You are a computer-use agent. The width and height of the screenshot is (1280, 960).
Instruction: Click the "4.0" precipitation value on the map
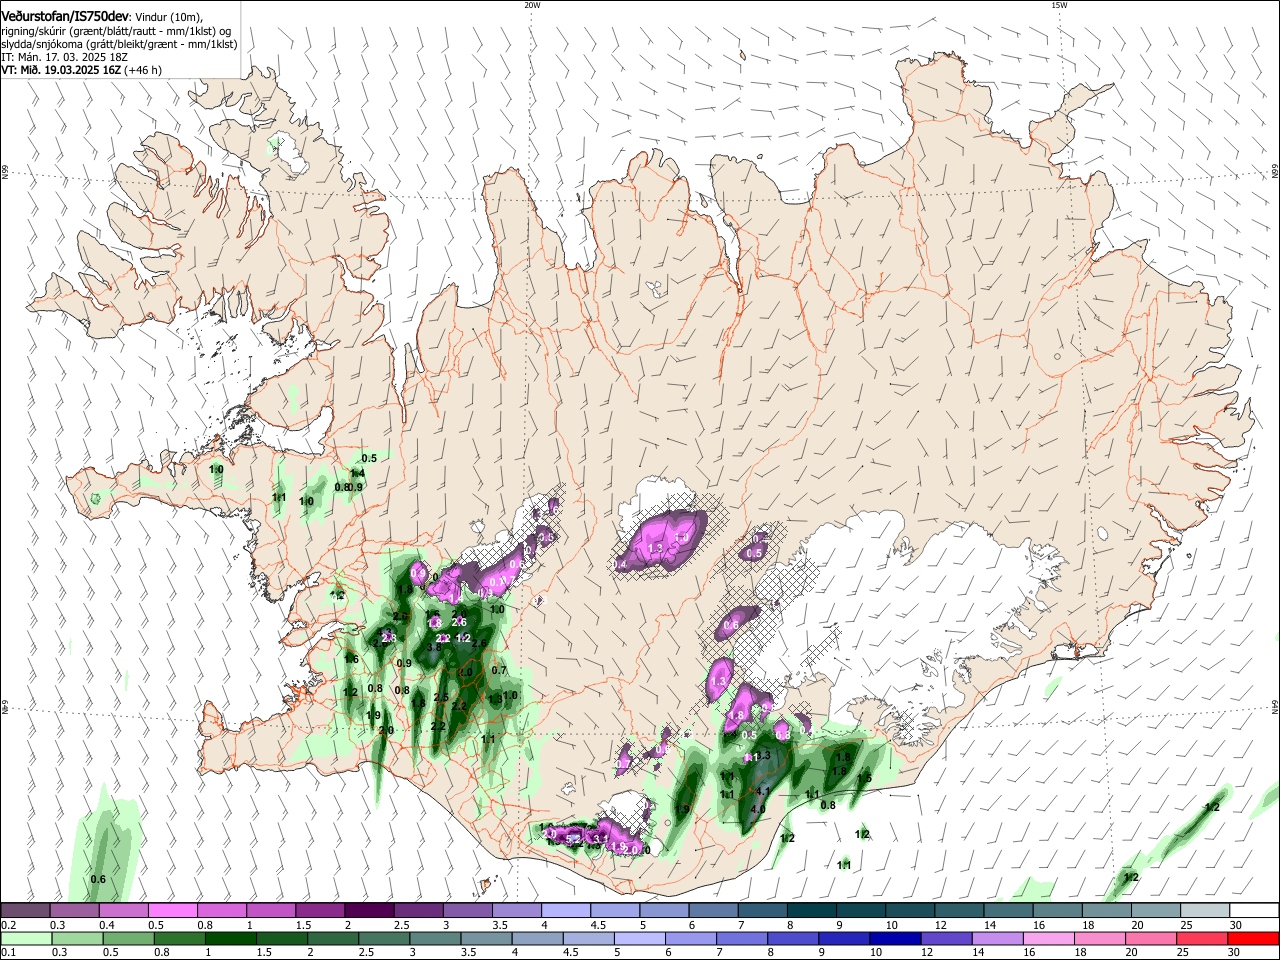coord(758,809)
